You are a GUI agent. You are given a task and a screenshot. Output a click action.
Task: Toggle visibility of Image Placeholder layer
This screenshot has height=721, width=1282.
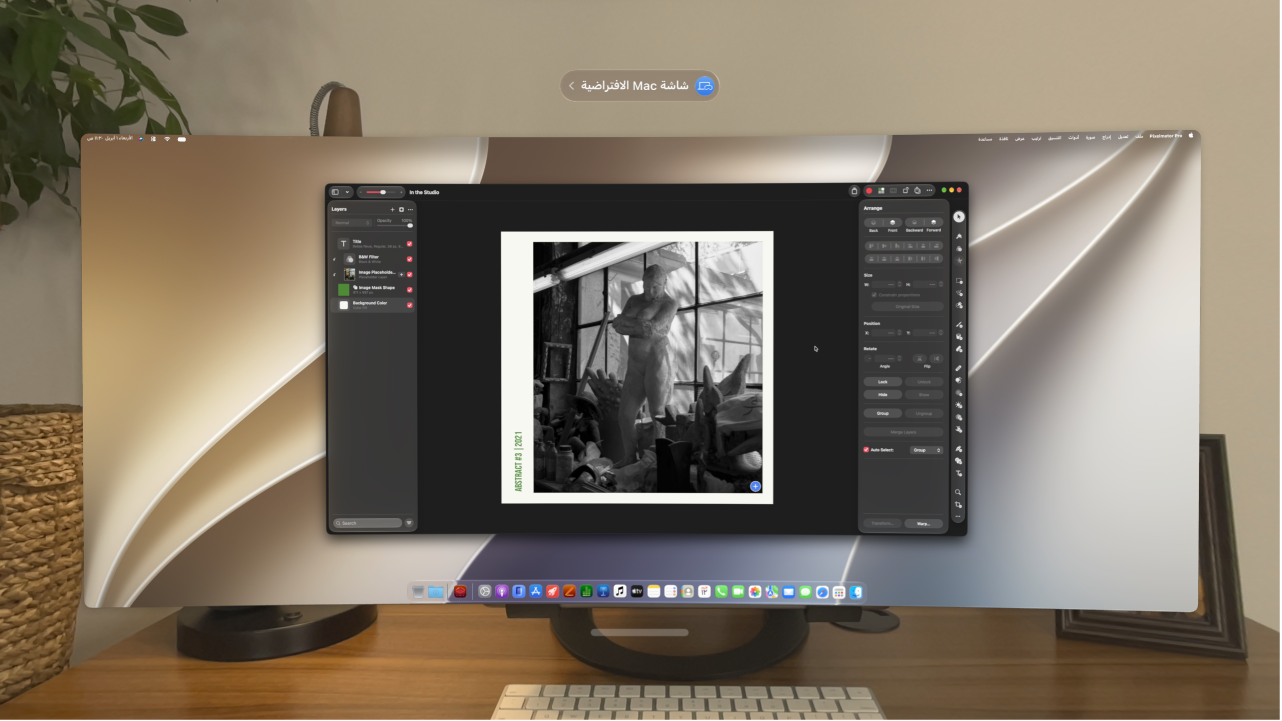coord(410,274)
